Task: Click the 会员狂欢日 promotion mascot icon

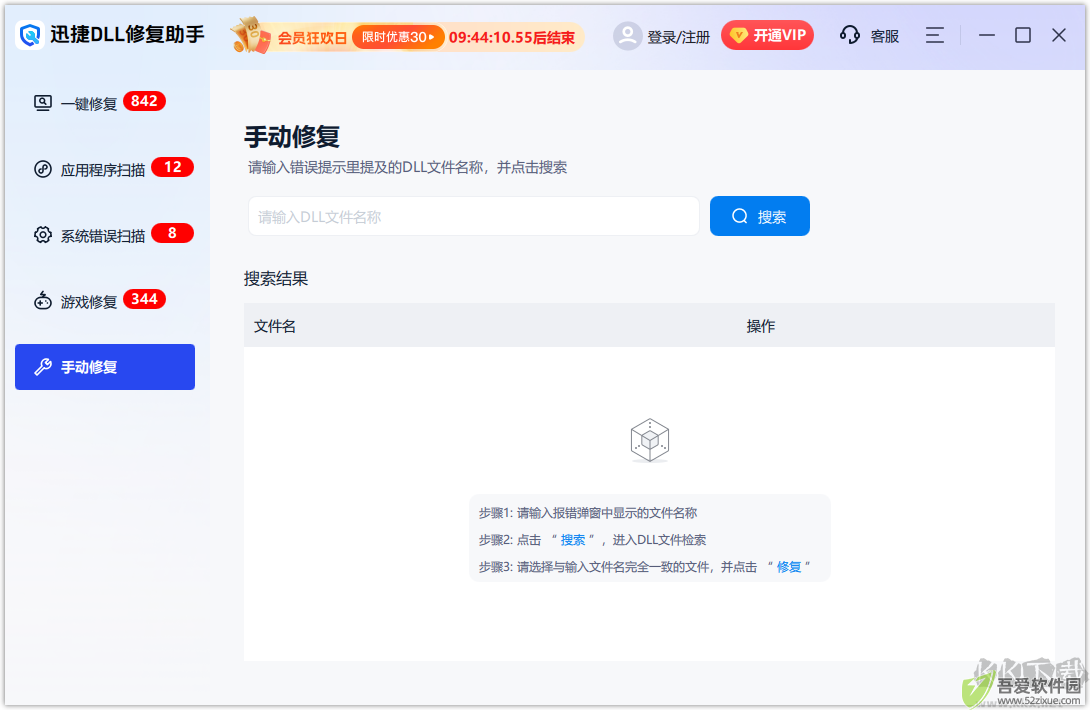Action: (251, 35)
